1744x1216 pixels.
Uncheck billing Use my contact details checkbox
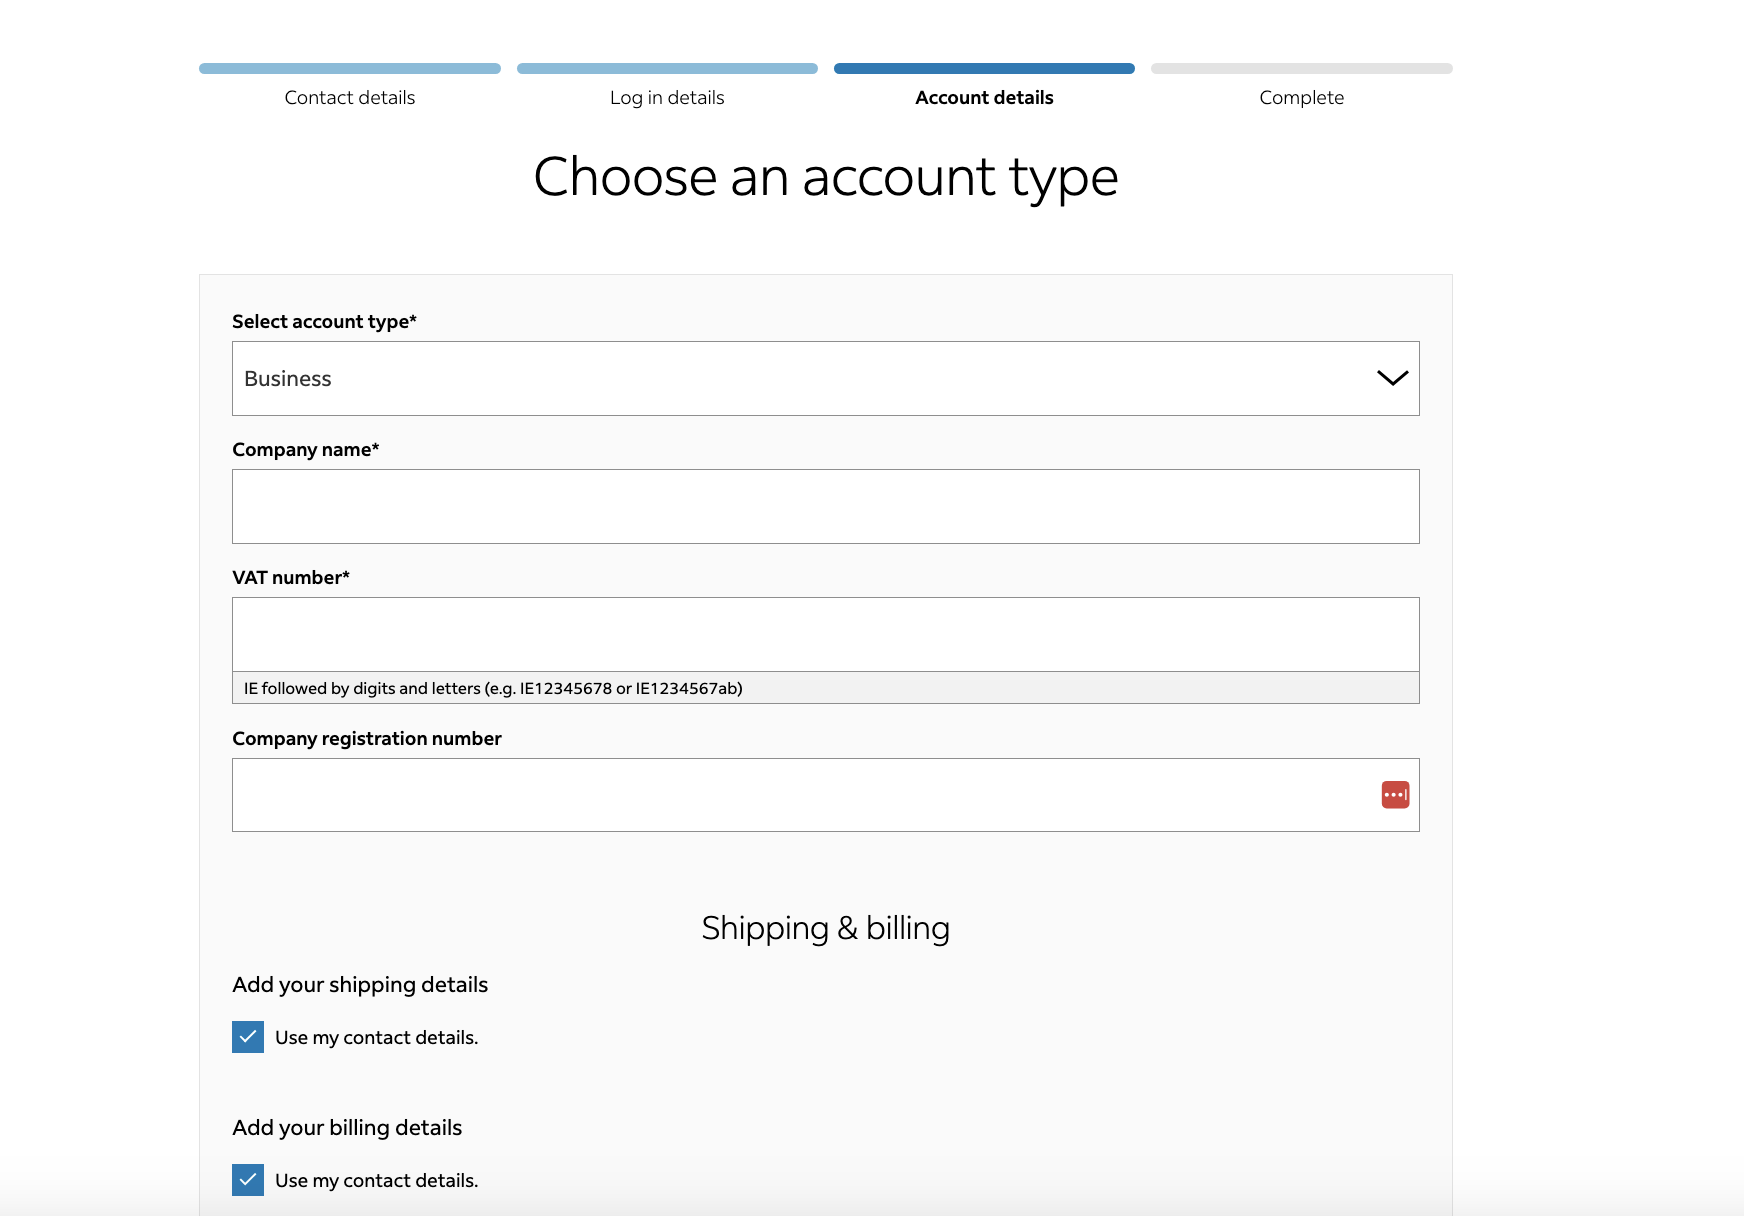pos(248,1180)
